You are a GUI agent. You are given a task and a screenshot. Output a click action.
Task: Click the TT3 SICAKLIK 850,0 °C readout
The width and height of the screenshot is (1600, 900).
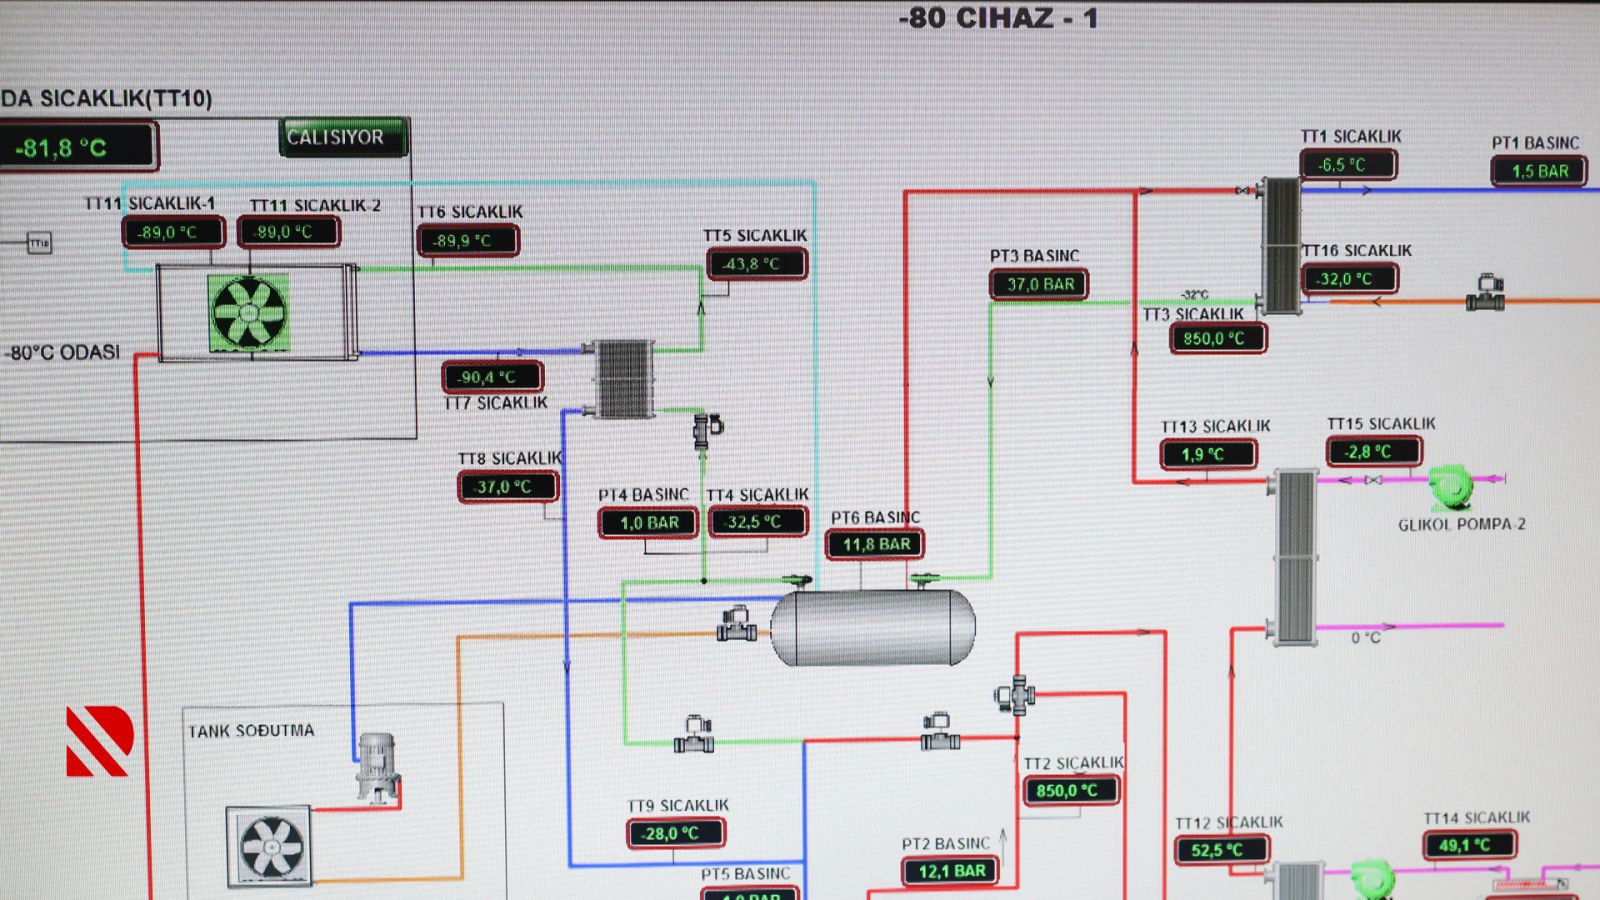(1216, 339)
